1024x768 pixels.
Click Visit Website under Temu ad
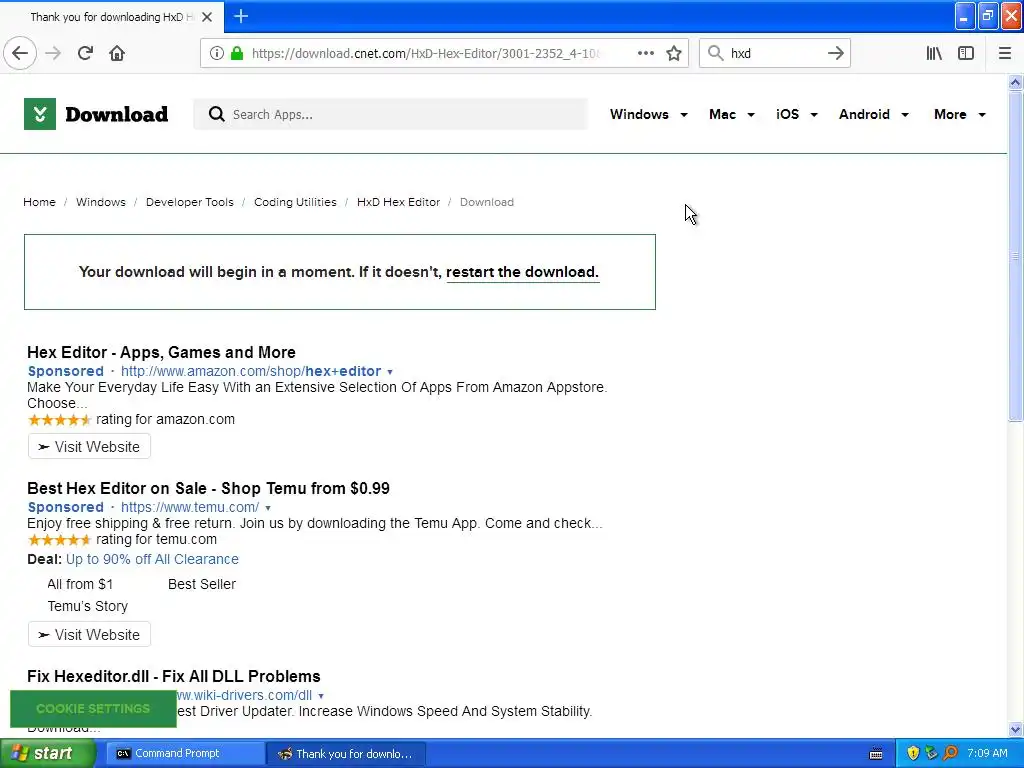[x=89, y=635]
